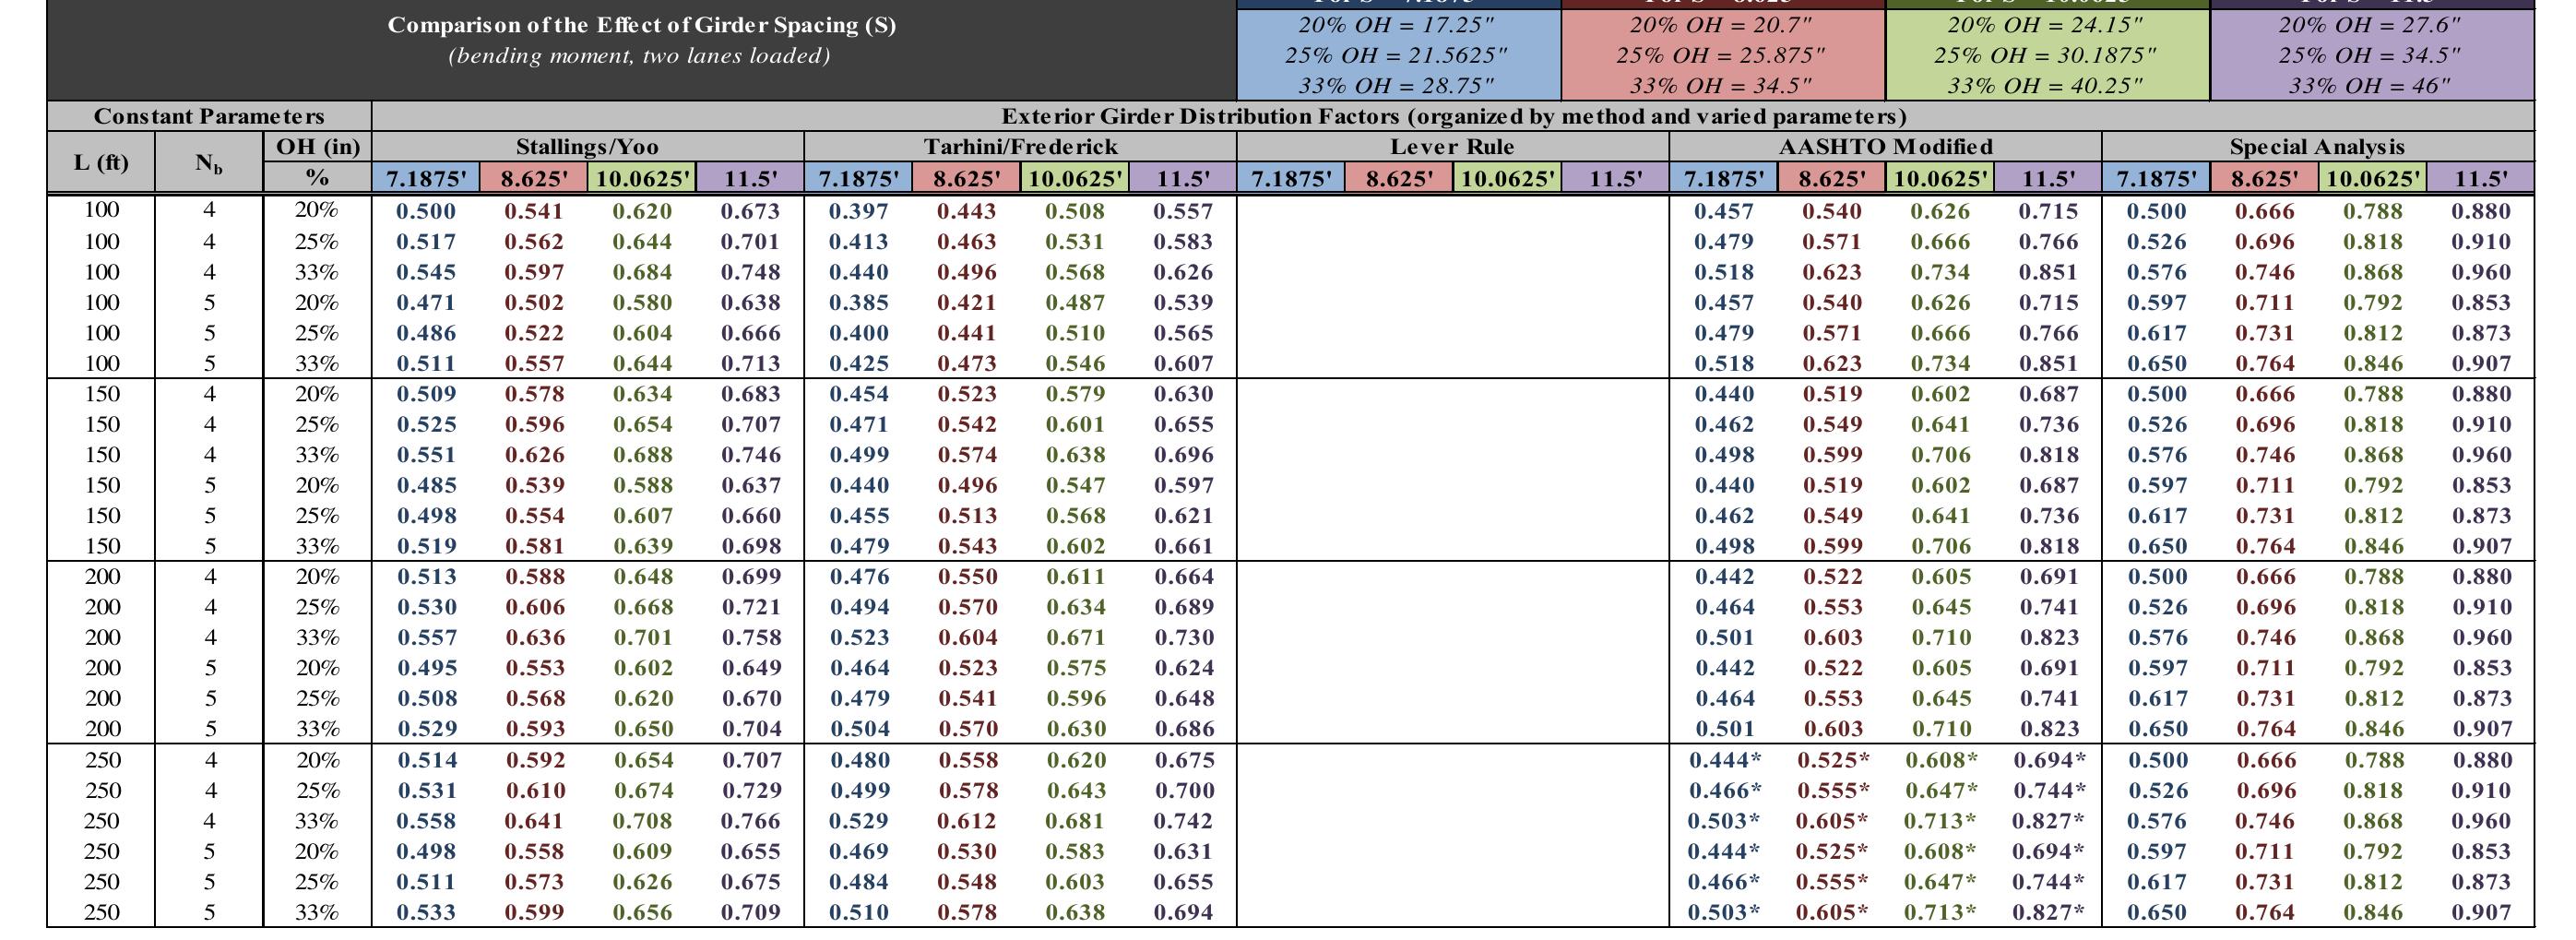Image resolution: width=2576 pixels, height=940 pixels.
Task: Select the cell '20% OH = 27.6"'
Action: click(x=2370, y=25)
